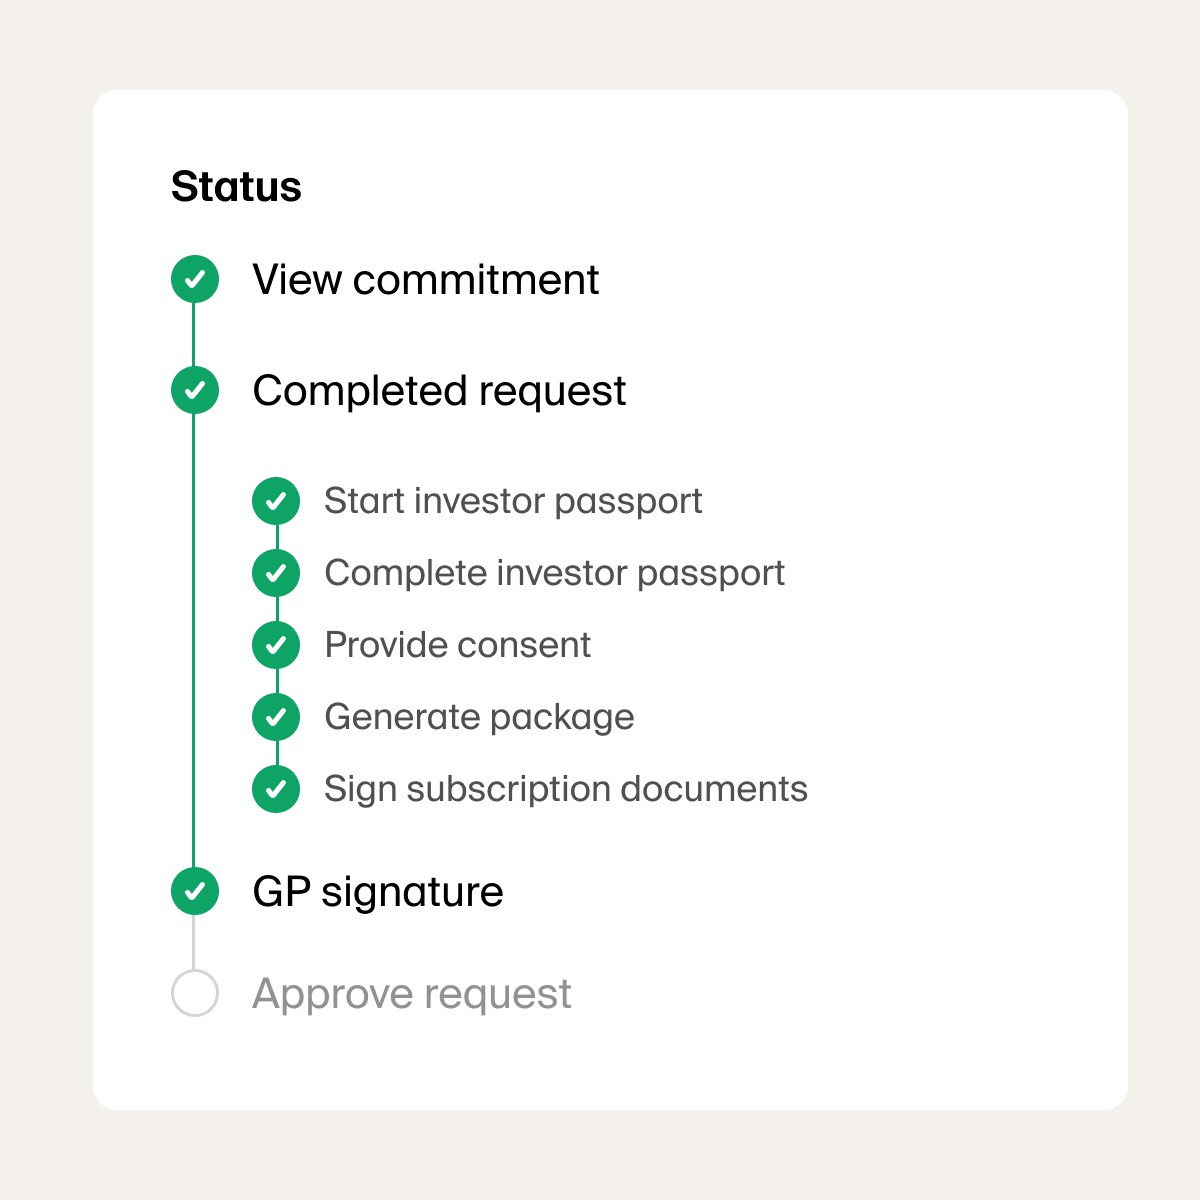The height and width of the screenshot is (1200, 1200).
Task: Click the Start investor passport check icon
Action: [276, 501]
